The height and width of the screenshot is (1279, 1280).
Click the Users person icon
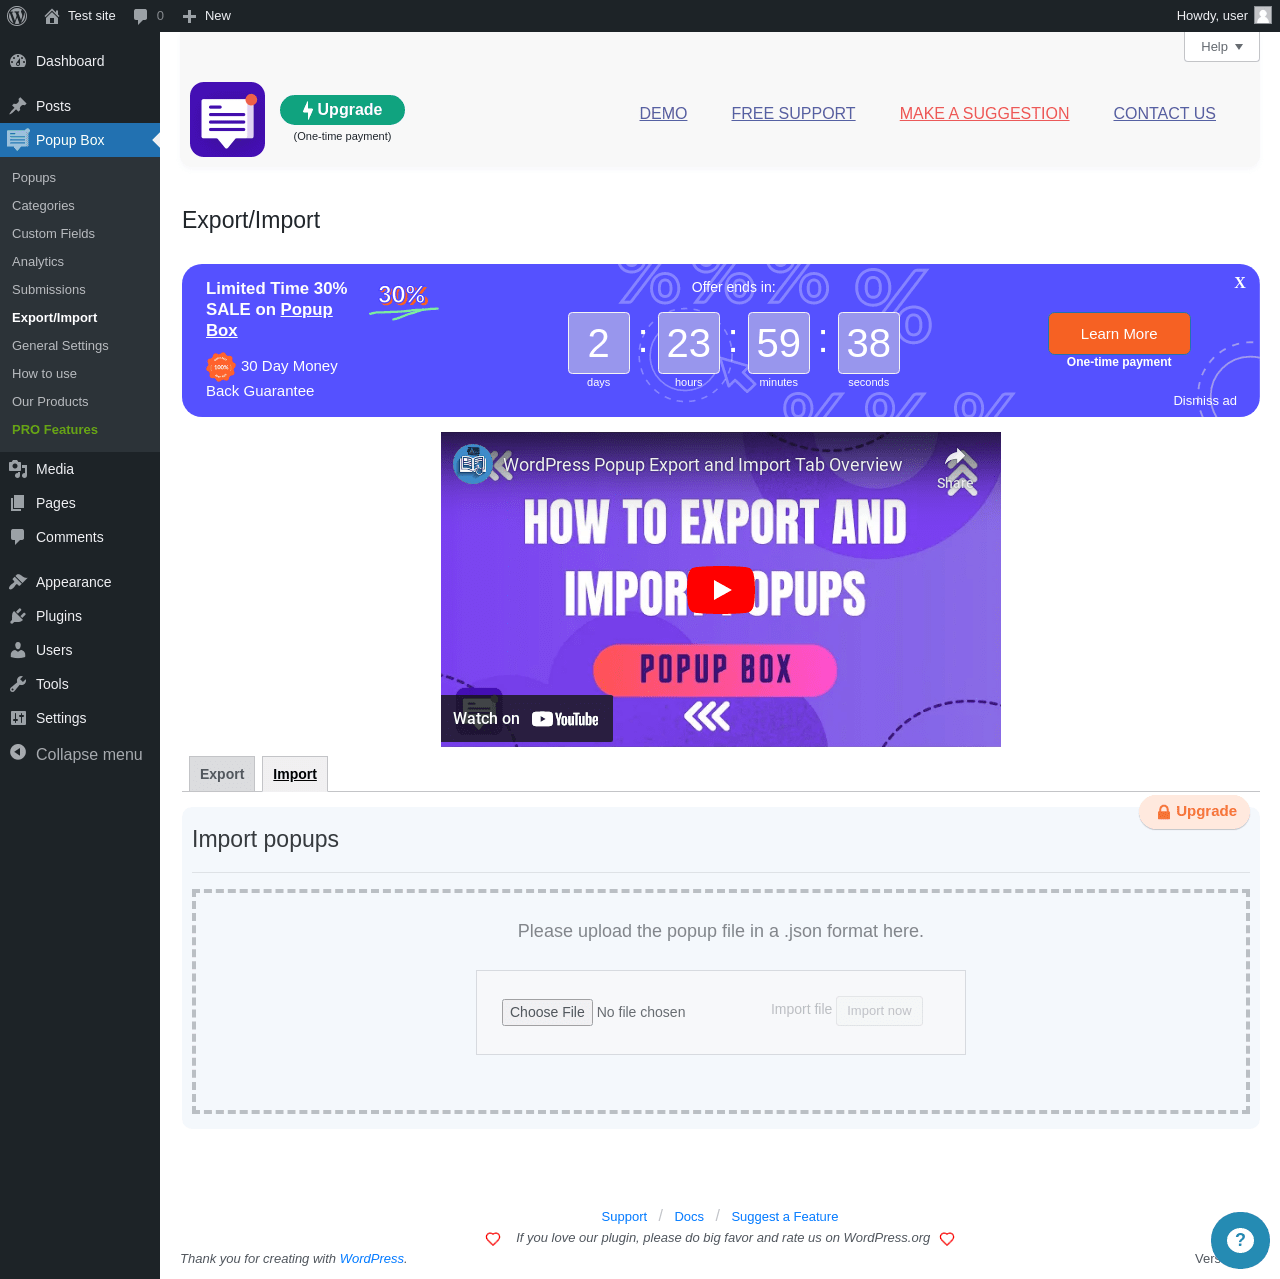click(18, 650)
